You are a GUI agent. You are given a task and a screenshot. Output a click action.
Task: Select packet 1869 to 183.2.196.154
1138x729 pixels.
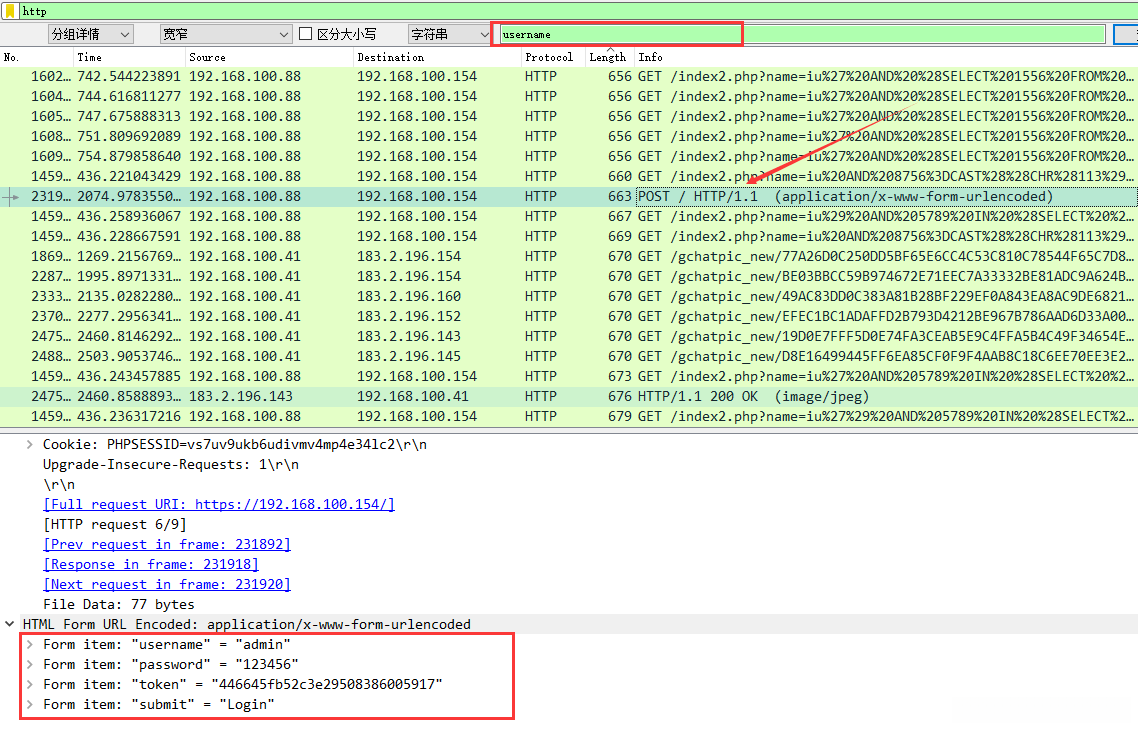tap(569, 256)
